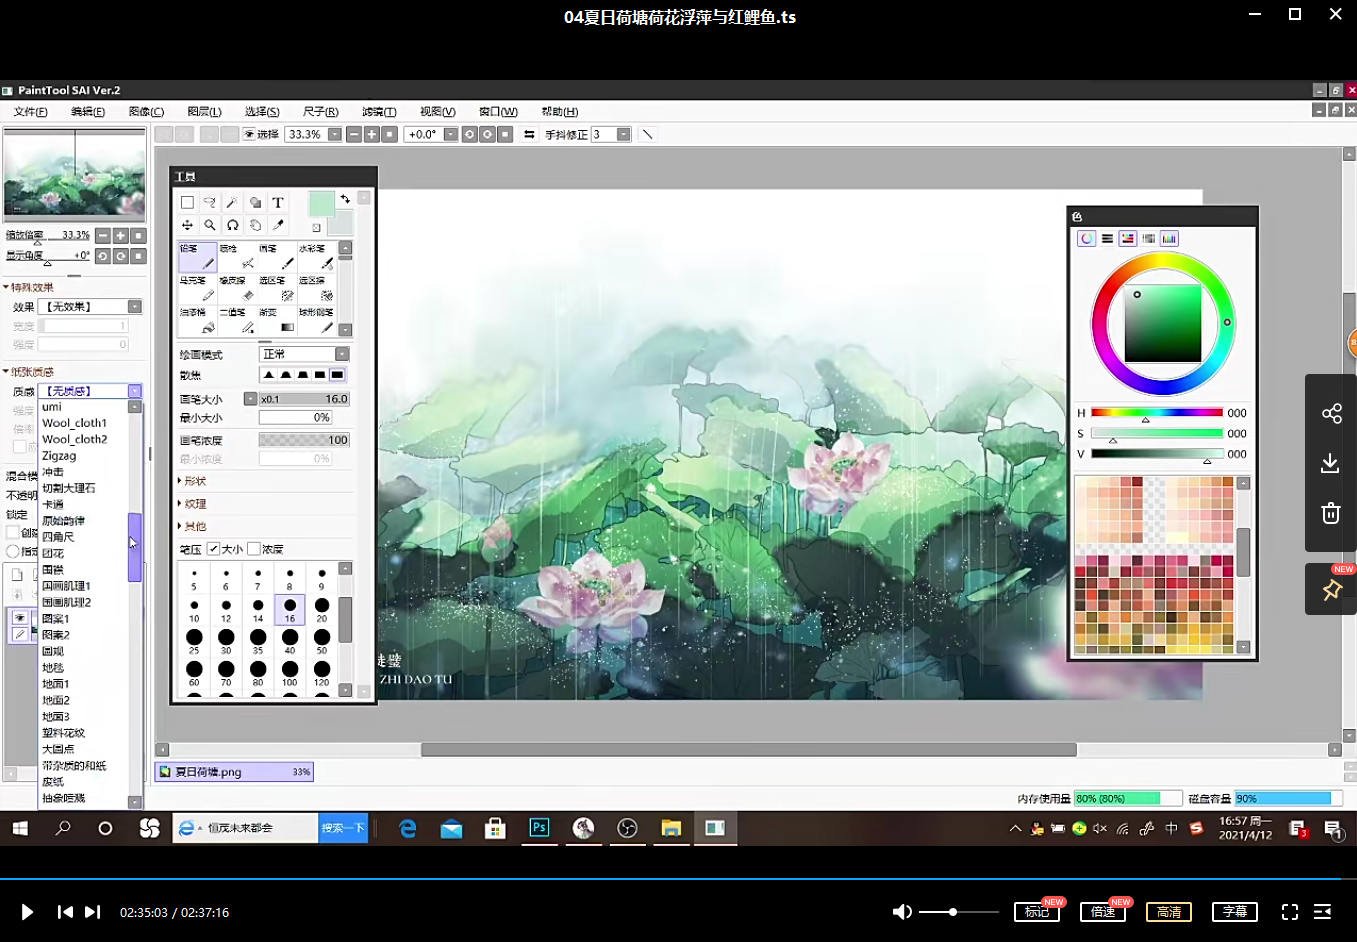
Task: Select the rectangular selection tool
Action: 187,202
